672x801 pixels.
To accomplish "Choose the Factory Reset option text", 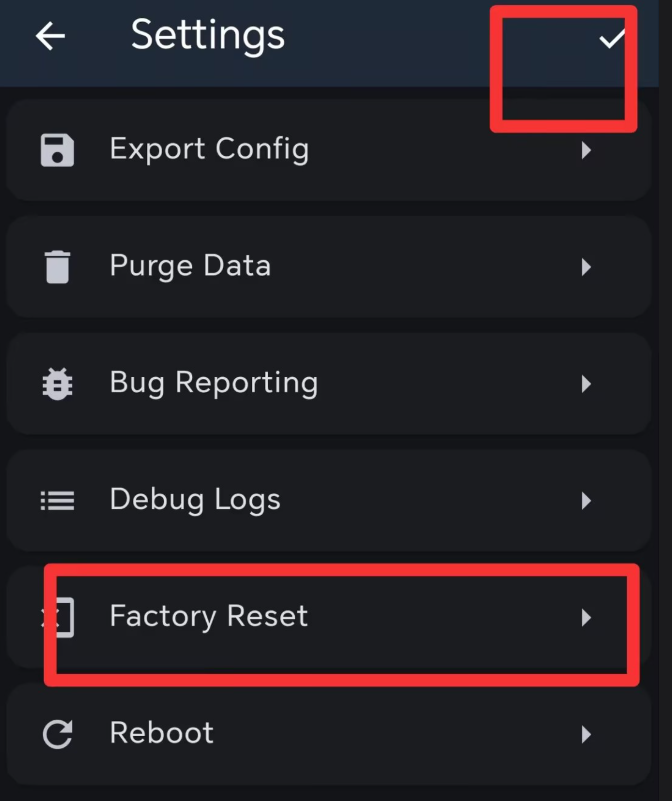I will (209, 616).
